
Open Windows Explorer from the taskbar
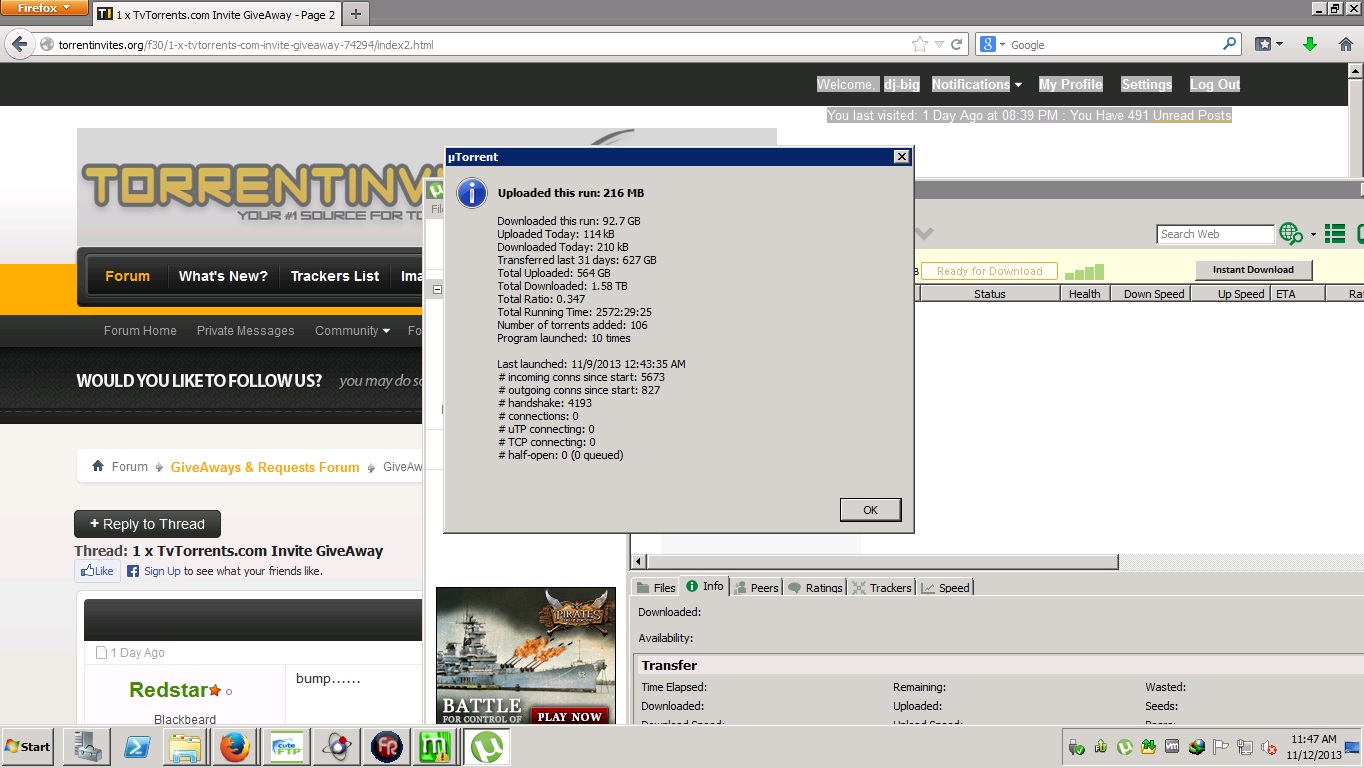[x=185, y=747]
